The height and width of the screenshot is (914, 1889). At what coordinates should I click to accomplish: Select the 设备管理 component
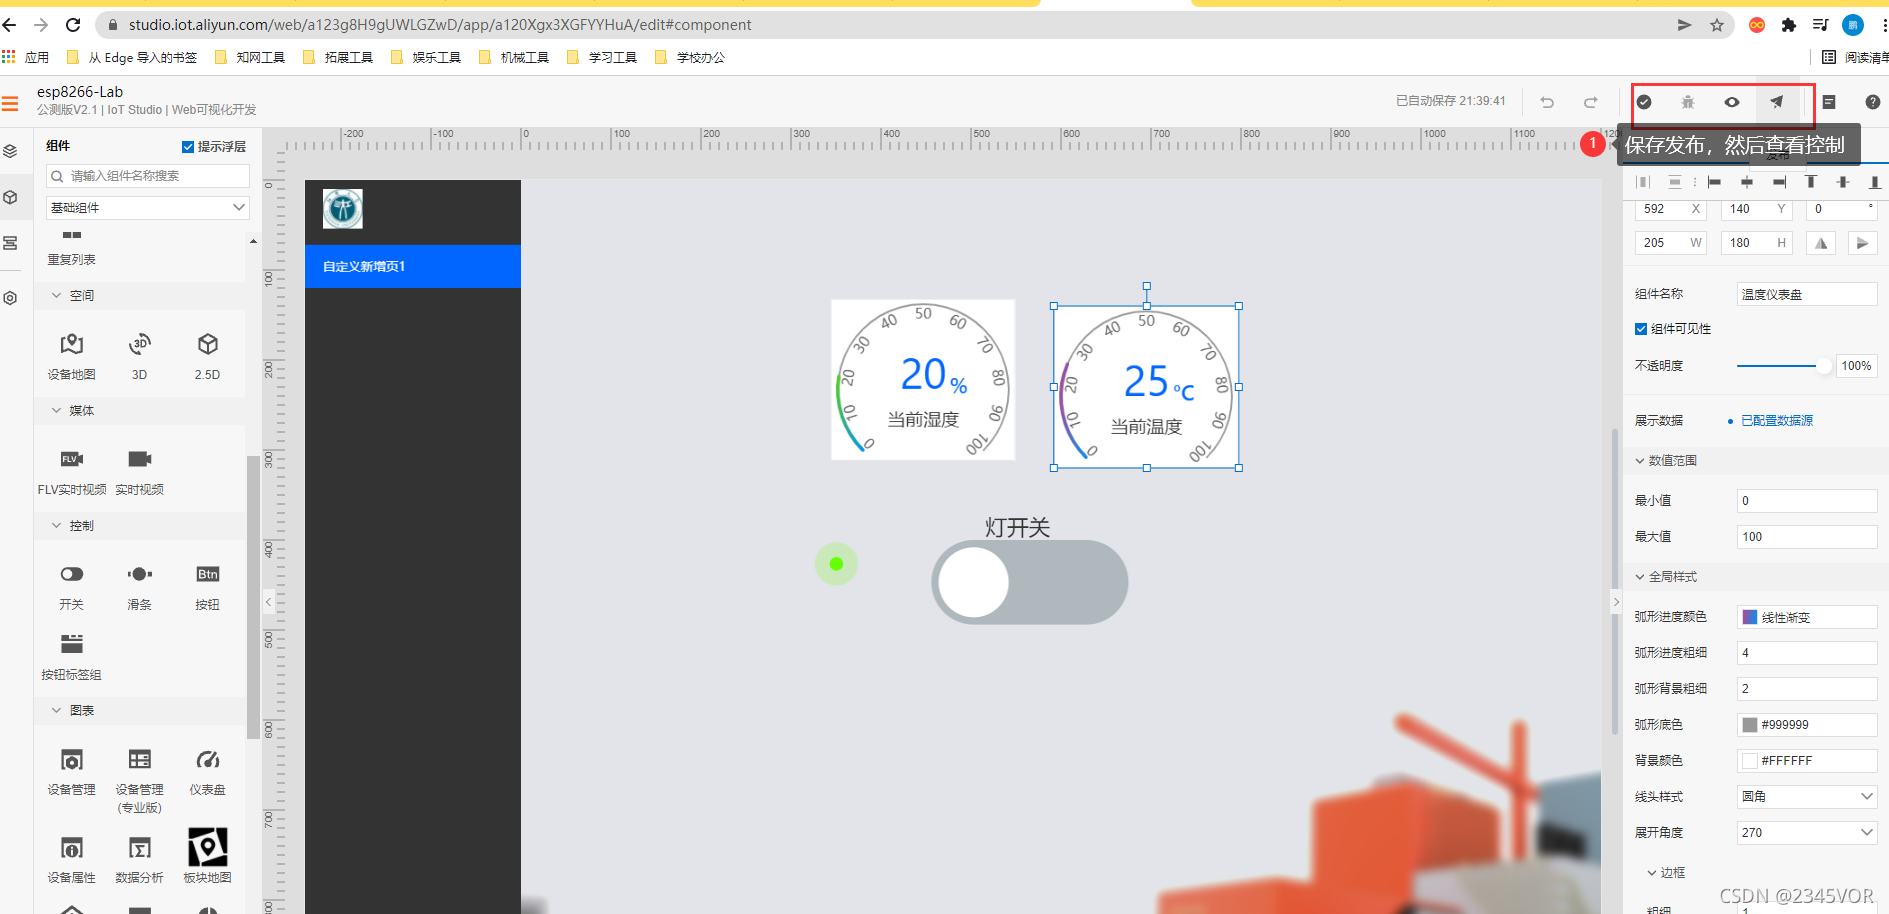pos(72,772)
